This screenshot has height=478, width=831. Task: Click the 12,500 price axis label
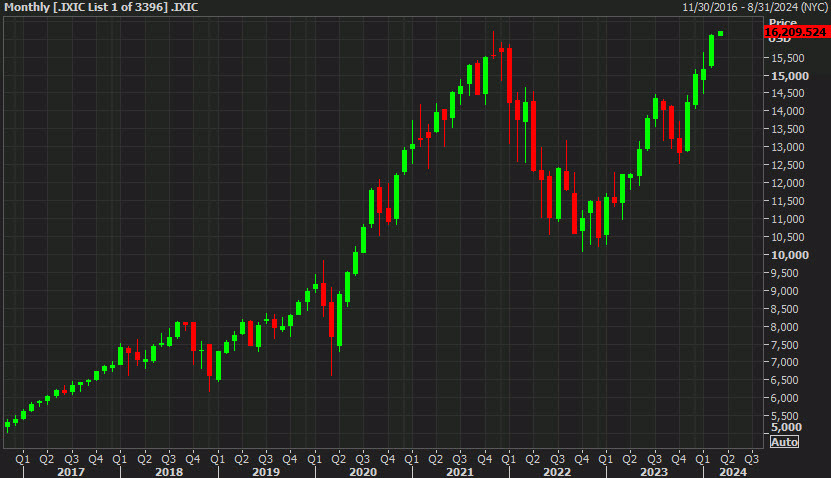coord(788,165)
